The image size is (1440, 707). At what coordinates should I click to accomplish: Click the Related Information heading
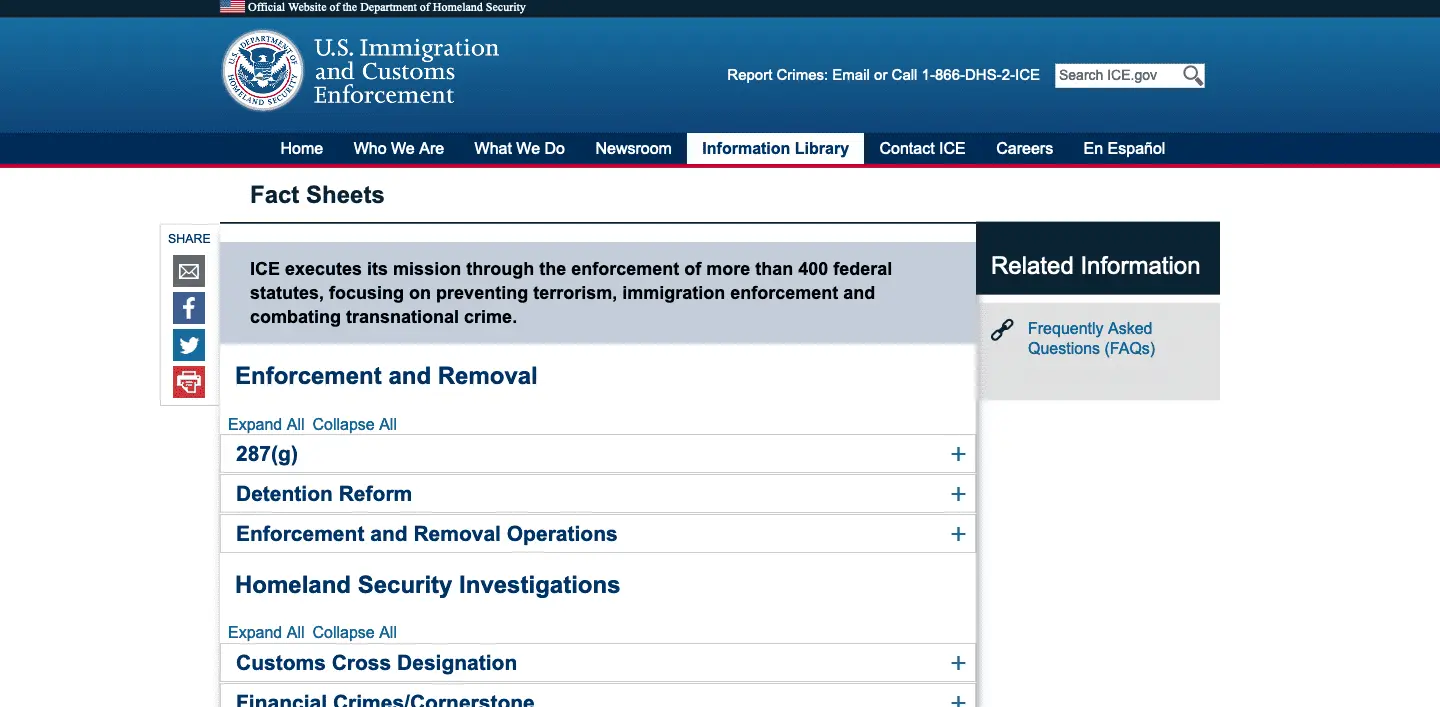(x=1095, y=266)
